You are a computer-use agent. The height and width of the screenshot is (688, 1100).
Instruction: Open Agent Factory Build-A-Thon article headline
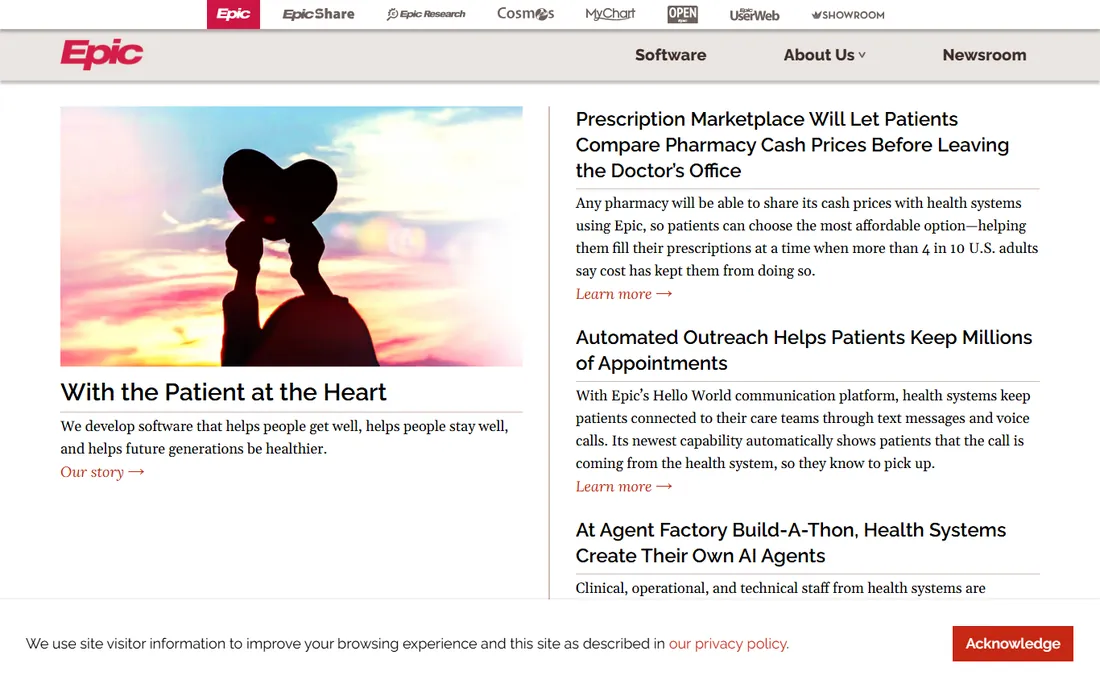point(791,543)
